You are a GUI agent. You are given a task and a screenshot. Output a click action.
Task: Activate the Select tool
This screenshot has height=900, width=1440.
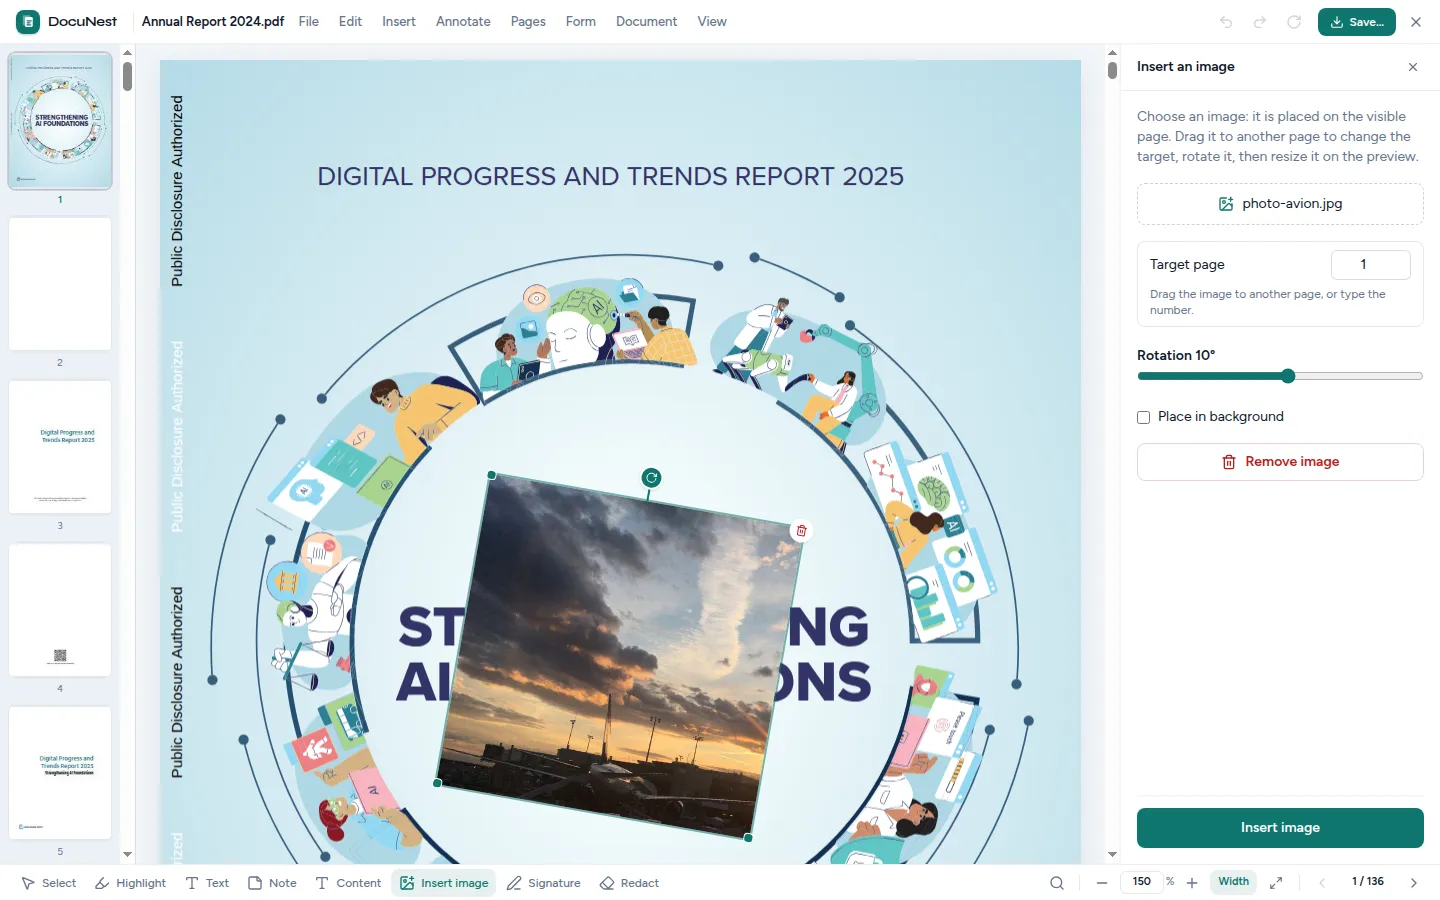pyautogui.click(x=49, y=883)
